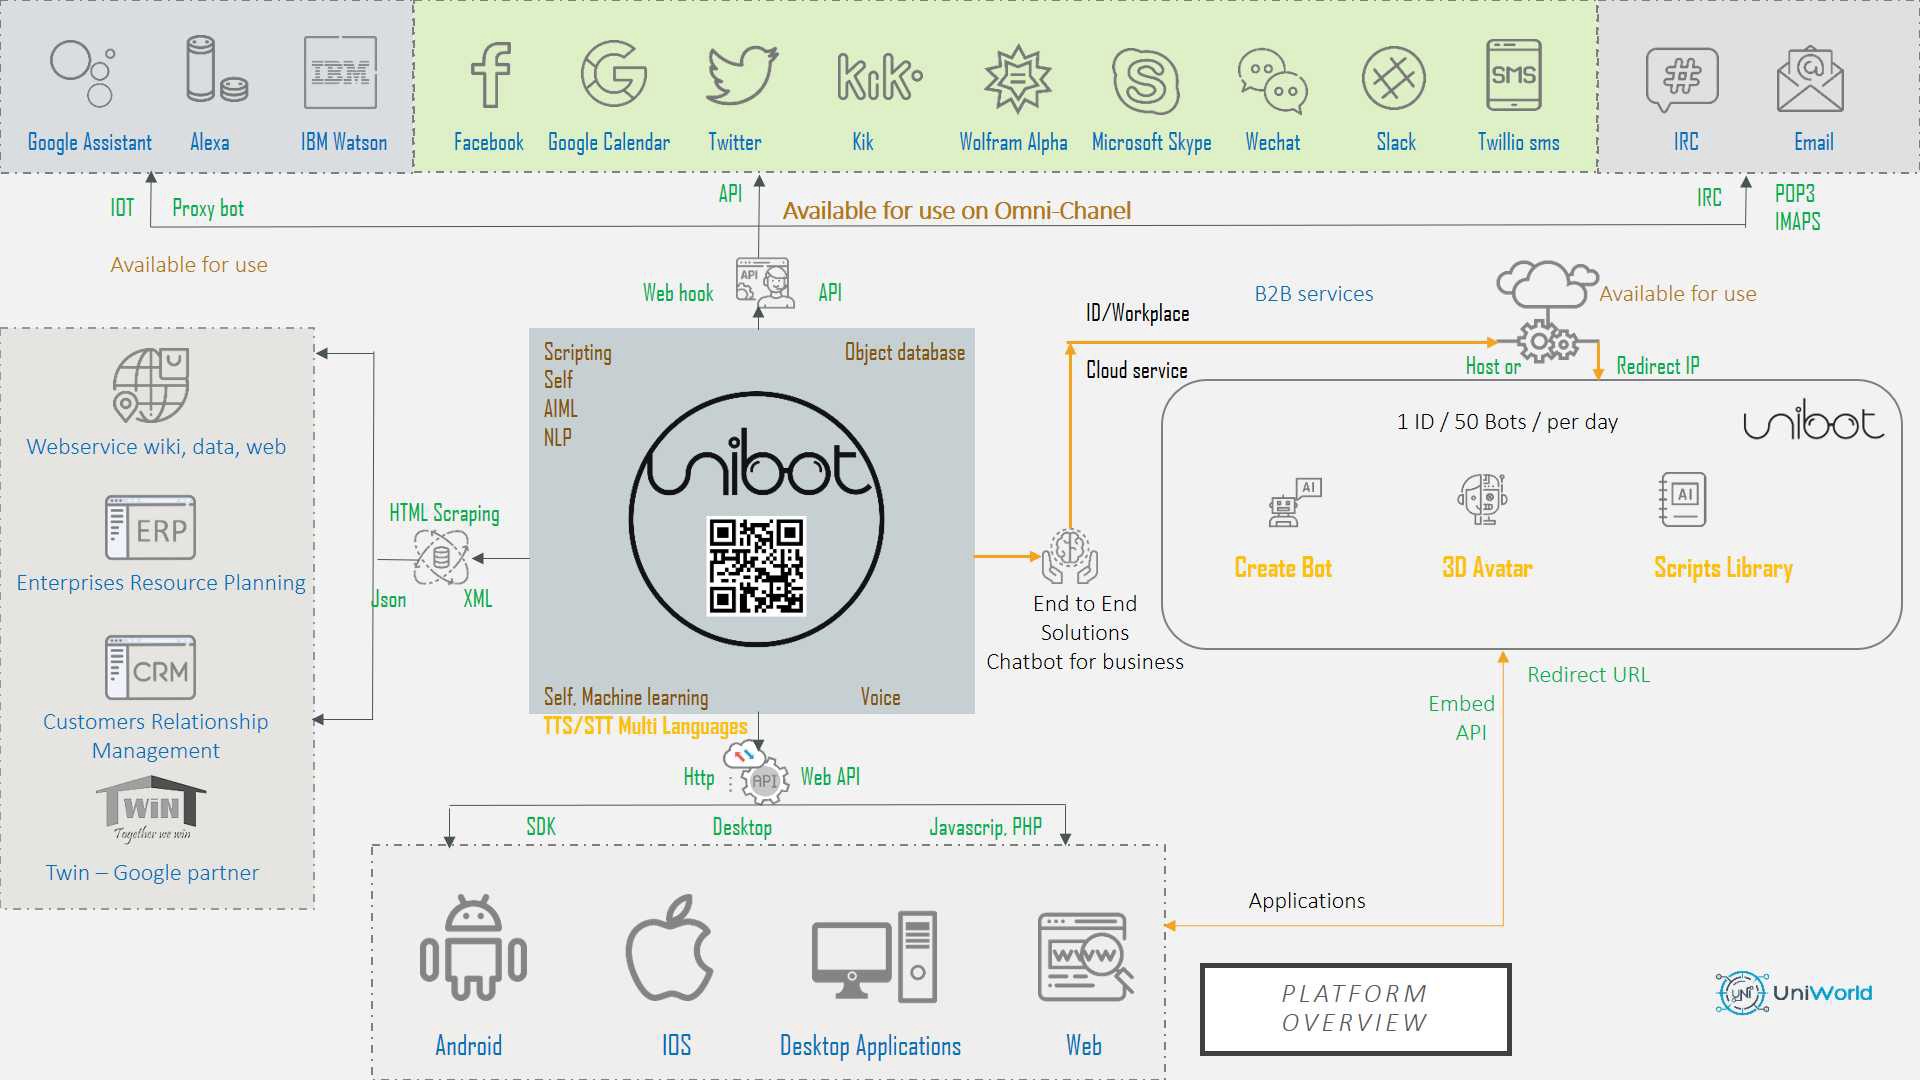1920x1080 pixels.
Task: Click the Javascrip, PHP label
Action: [x=986, y=827]
